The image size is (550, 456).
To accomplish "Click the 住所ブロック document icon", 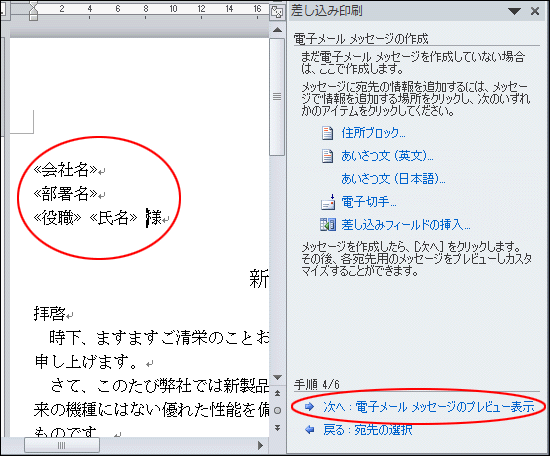I will [327, 133].
